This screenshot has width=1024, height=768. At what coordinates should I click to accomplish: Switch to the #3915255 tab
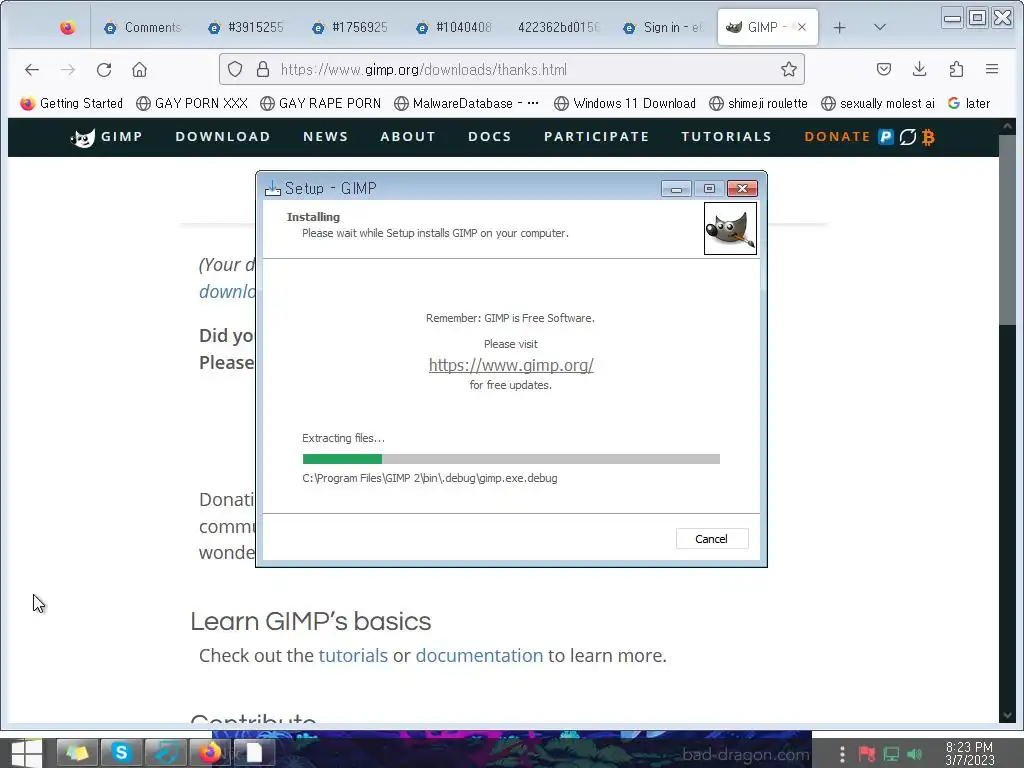(x=246, y=27)
